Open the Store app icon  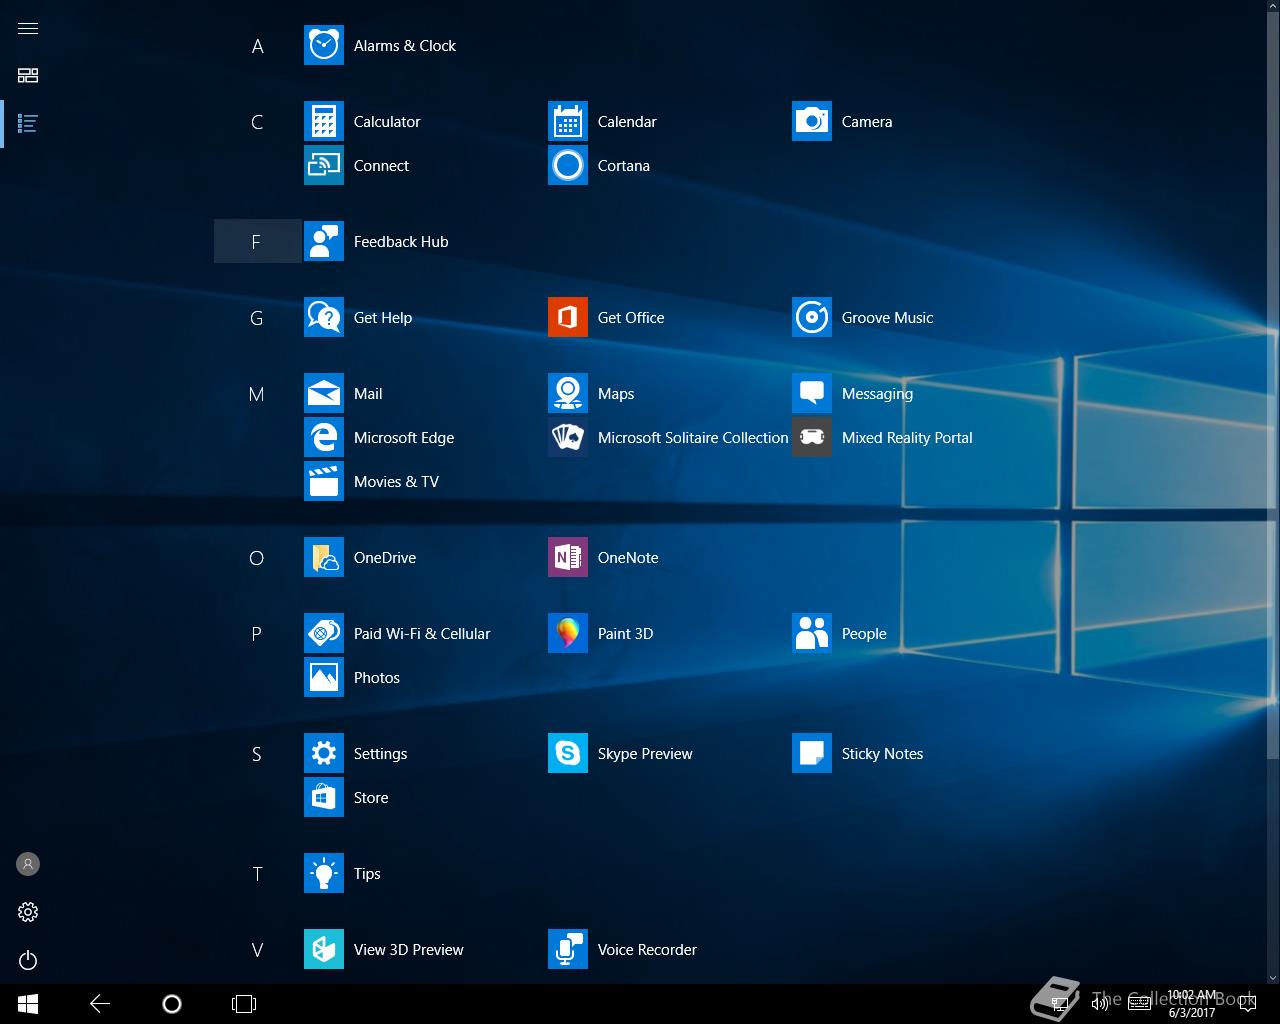pyautogui.click(x=324, y=798)
